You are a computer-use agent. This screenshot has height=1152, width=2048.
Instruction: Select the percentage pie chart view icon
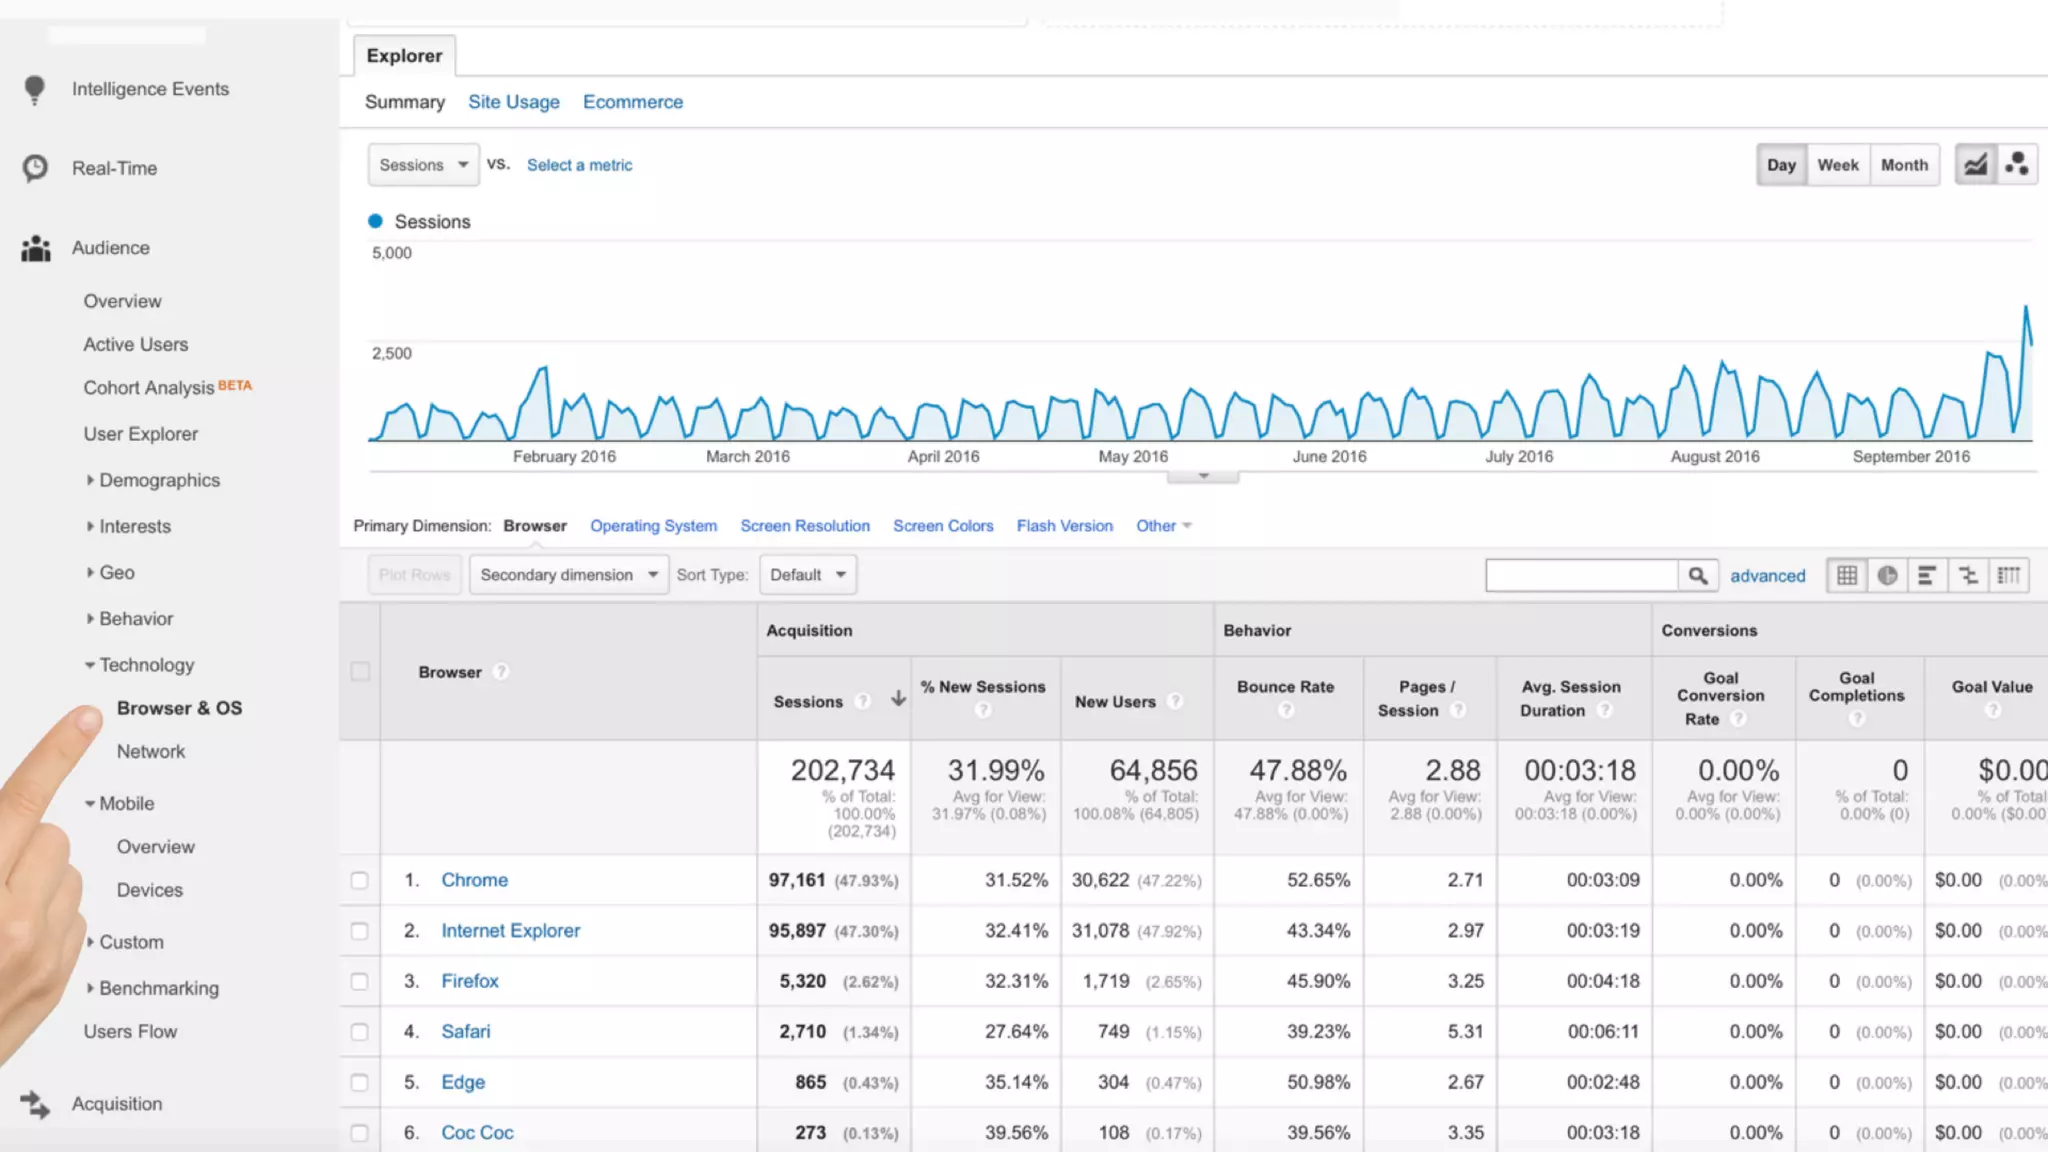[1887, 575]
